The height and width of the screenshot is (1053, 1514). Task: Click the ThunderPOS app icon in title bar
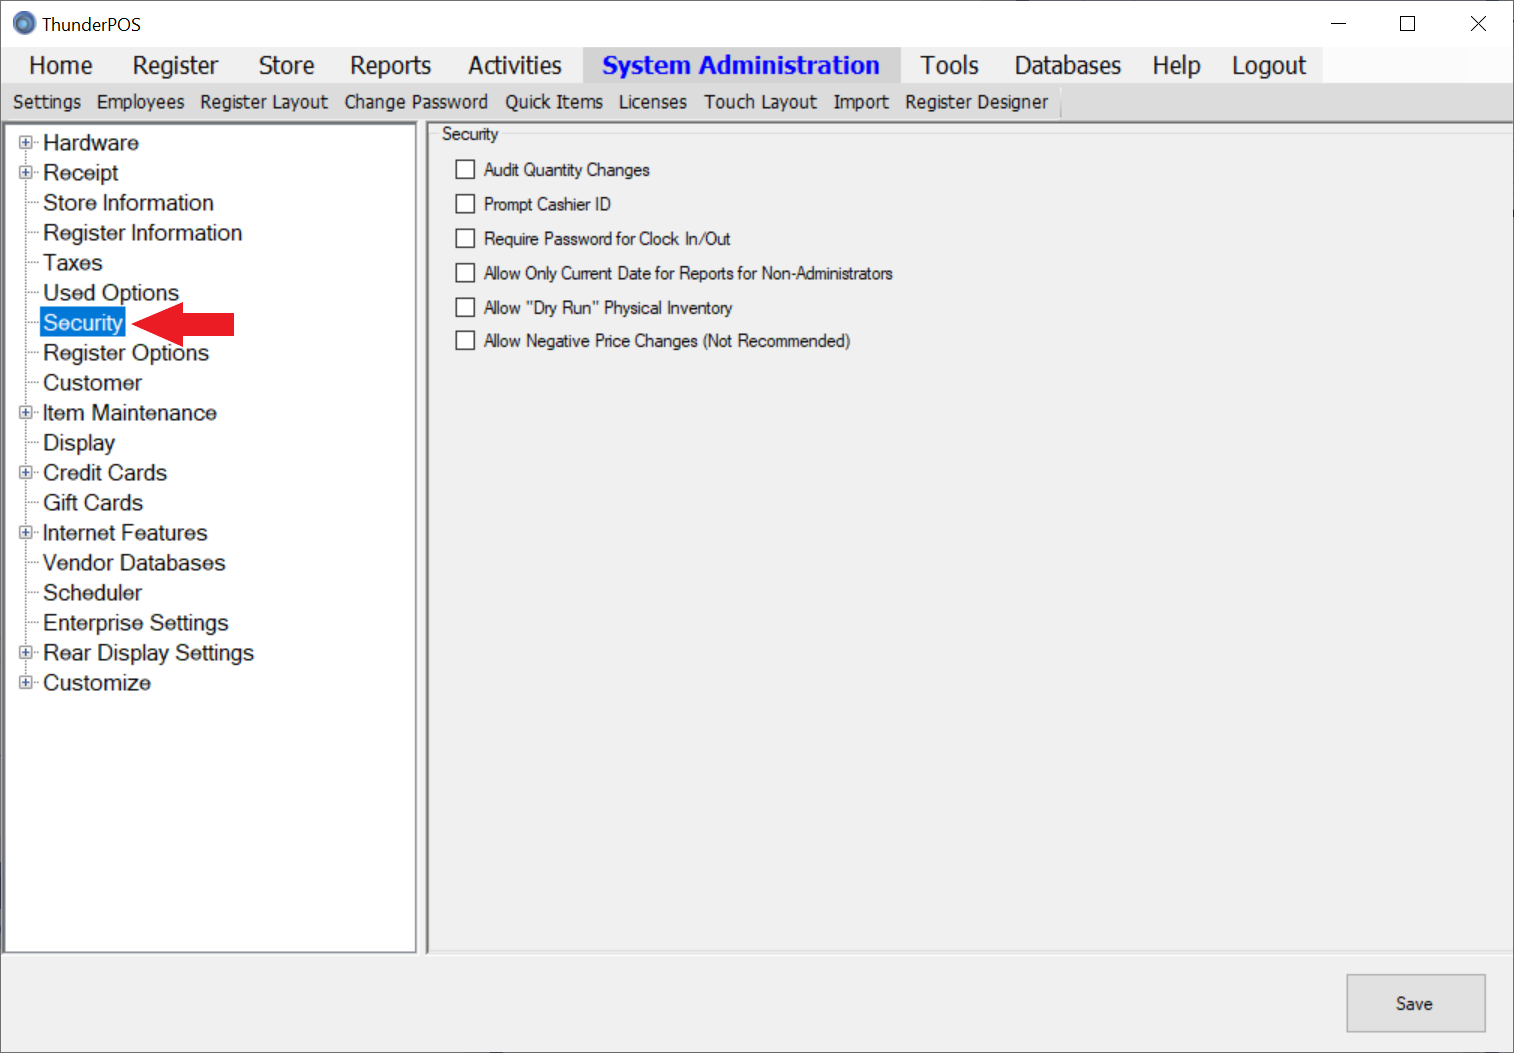[x=24, y=23]
